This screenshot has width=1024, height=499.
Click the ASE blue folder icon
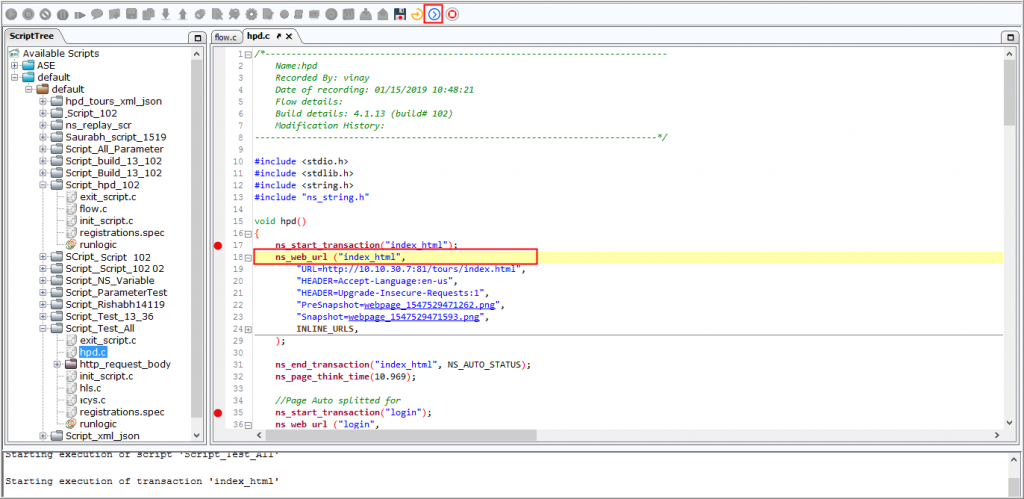click(28, 65)
